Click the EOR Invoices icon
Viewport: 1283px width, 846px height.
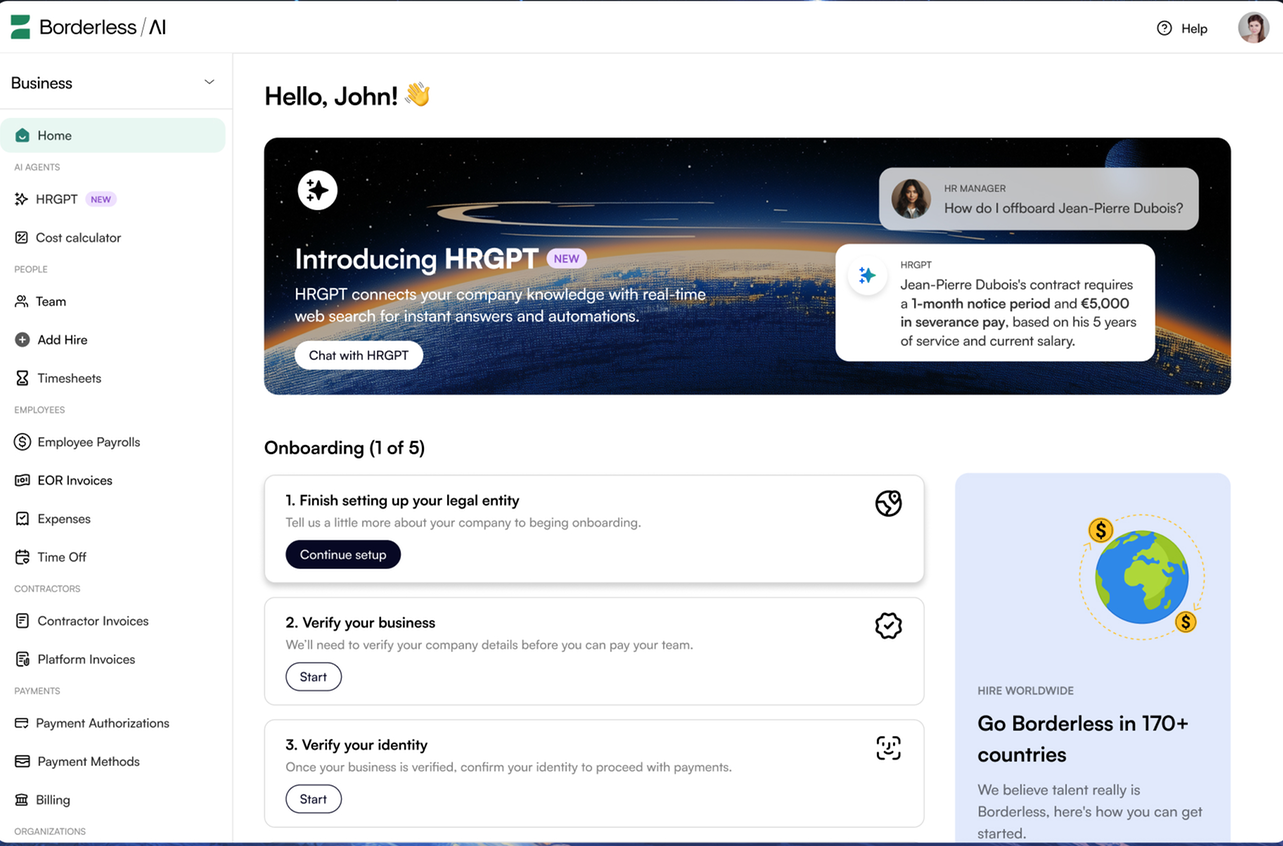click(x=22, y=480)
